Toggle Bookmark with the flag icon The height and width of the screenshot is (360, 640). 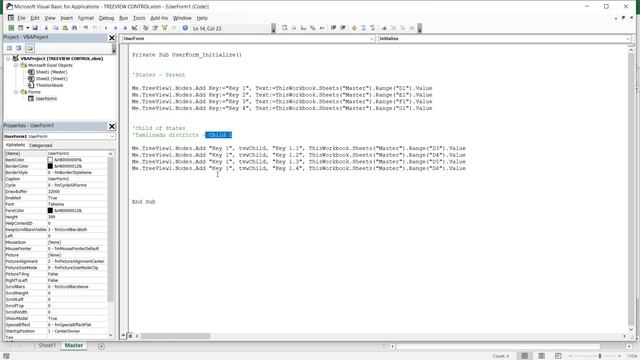point(384,28)
